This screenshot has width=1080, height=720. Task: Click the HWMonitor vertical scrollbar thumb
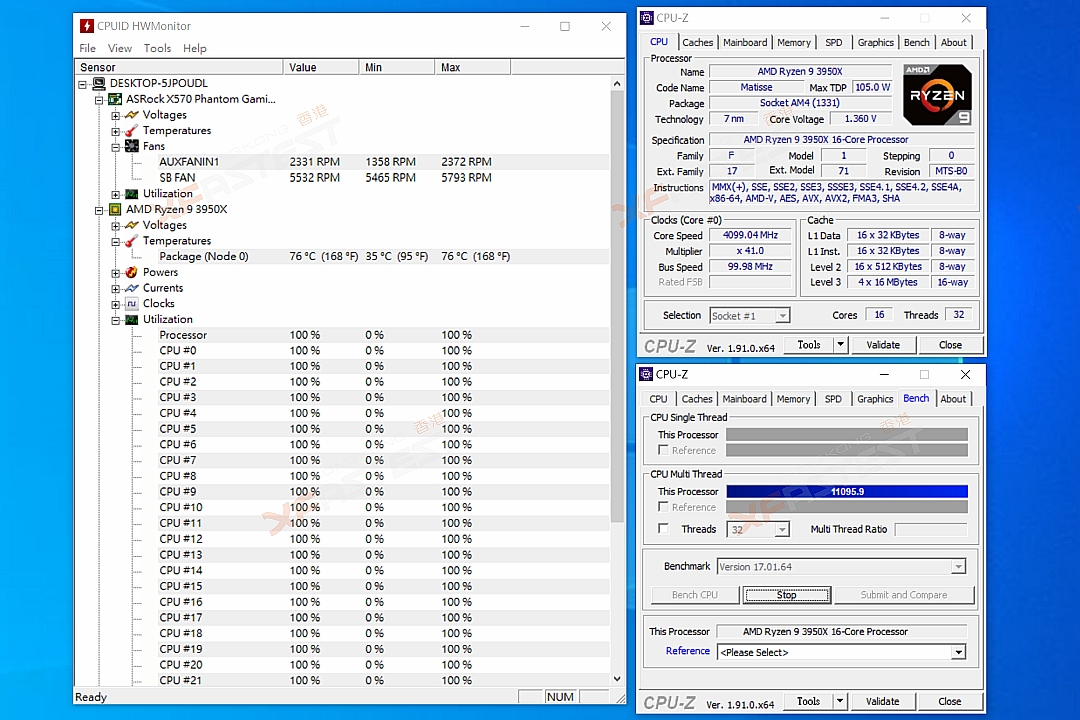point(617,307)
